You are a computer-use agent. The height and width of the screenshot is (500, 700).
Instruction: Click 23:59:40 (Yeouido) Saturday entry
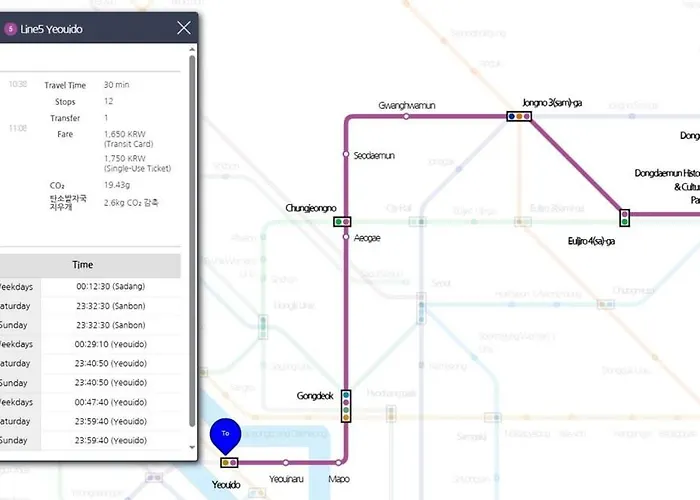(x=111, y=421)
